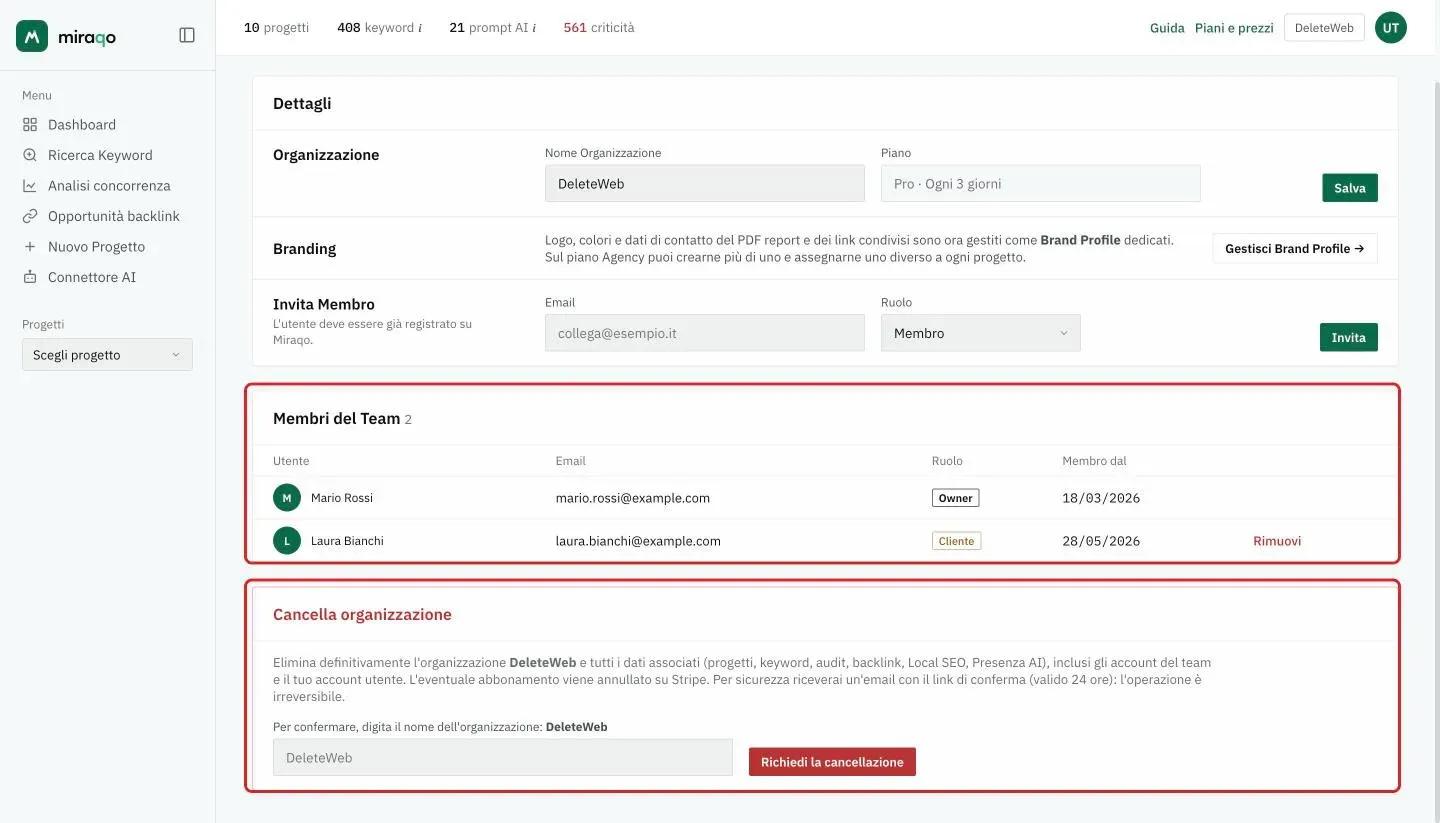The height and width of the screenshot is (823, 1440).
Task: Click the organization name confirmation field
Action: 503,758
